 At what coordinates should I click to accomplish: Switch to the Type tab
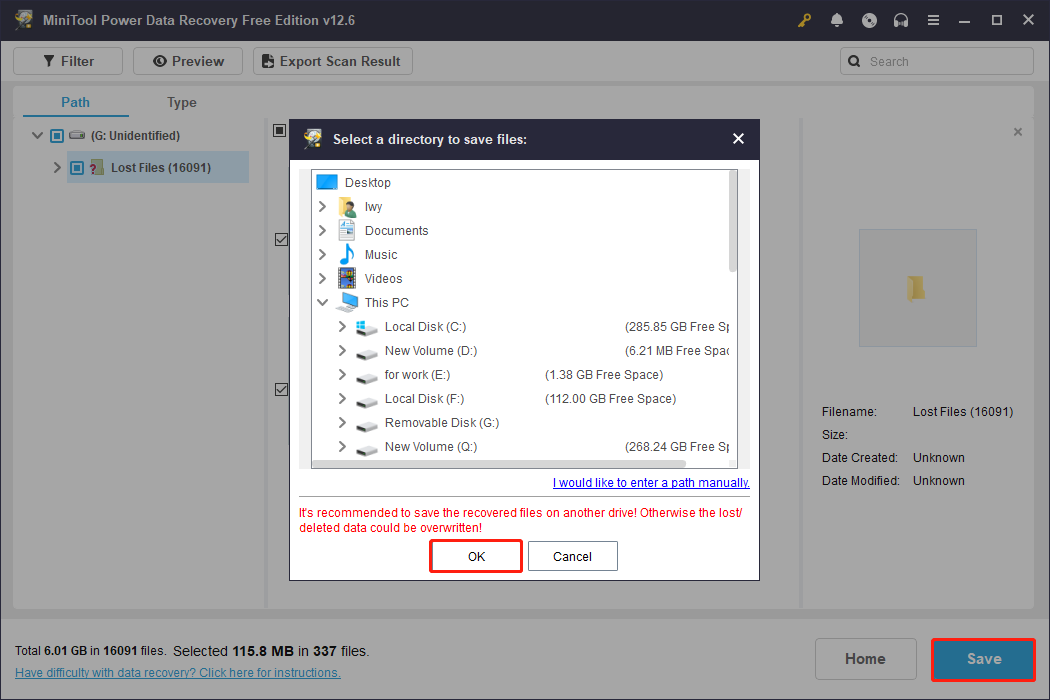(181, 102)
